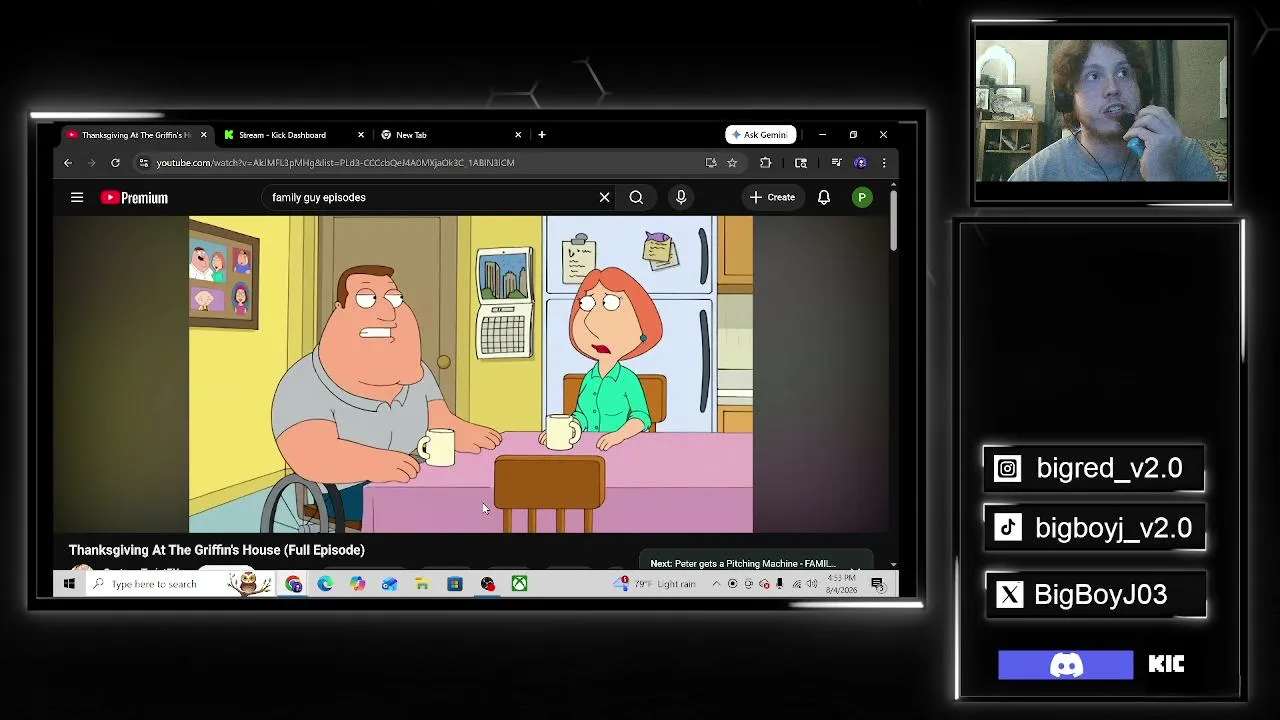Image resolution: width=1280 pixels, height=720 pixels.
Task: Open File Explorer from the taskbar
Action: tap(422, 584)
